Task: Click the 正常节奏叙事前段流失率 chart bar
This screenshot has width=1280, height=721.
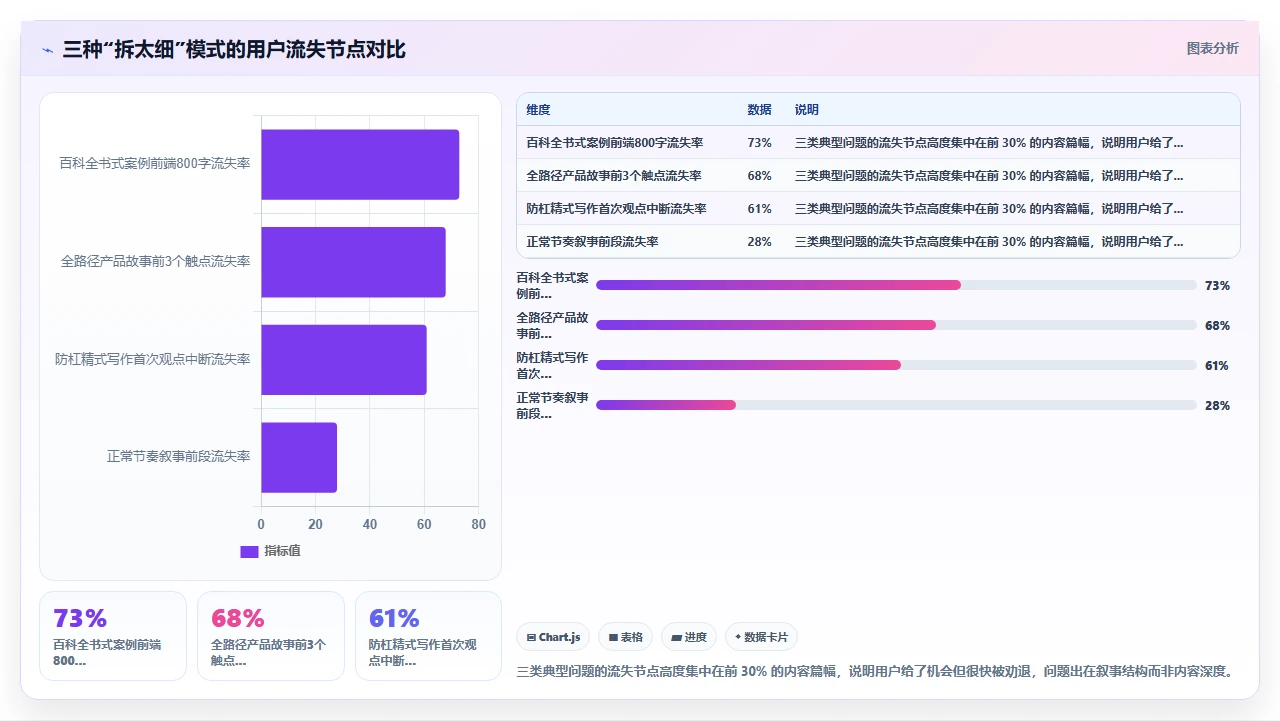Action: [299, 457]
